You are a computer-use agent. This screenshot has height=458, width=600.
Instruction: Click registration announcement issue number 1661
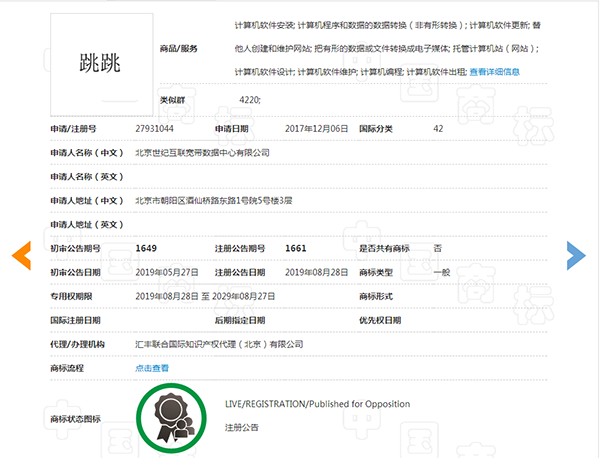296,248
